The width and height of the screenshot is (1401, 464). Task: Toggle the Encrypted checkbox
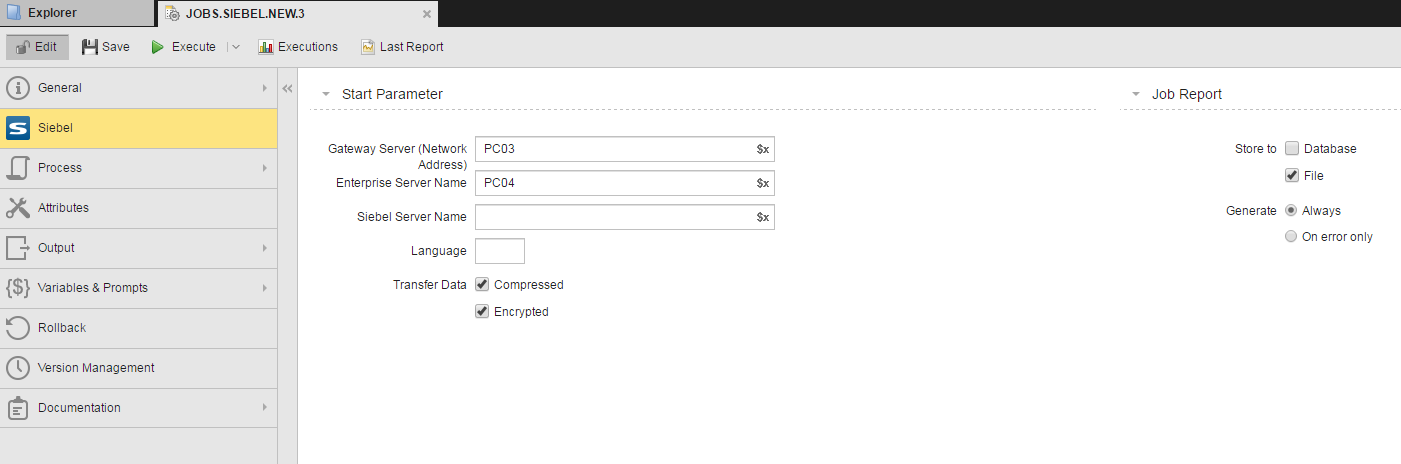pos(482,312)
